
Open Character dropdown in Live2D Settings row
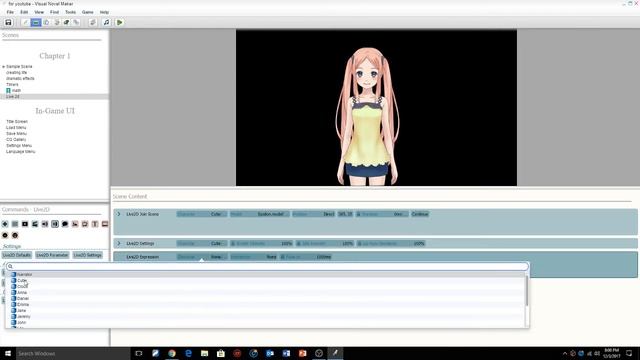(202, 243)
